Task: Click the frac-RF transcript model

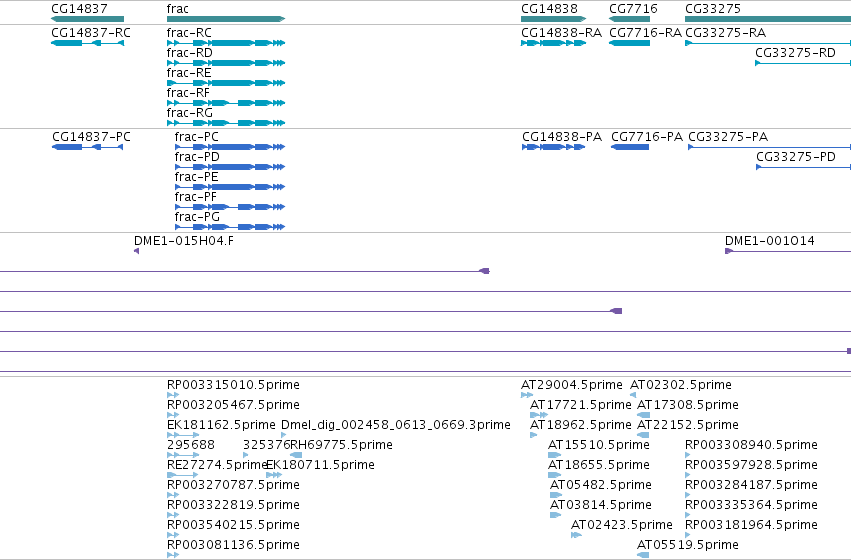Action: pyautogui.click(x=226, y=103)
